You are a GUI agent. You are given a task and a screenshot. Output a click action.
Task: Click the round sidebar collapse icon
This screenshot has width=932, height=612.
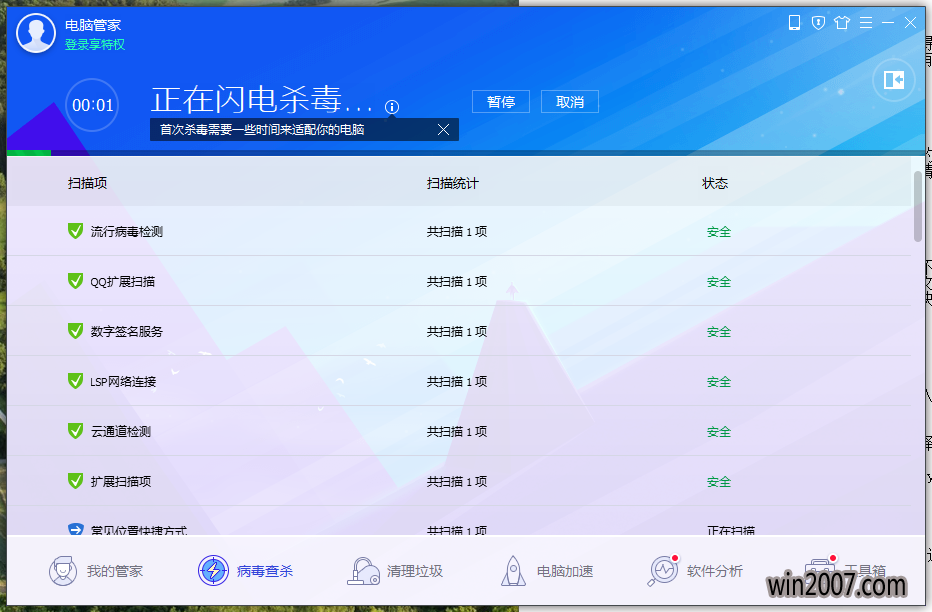point(893,80)
